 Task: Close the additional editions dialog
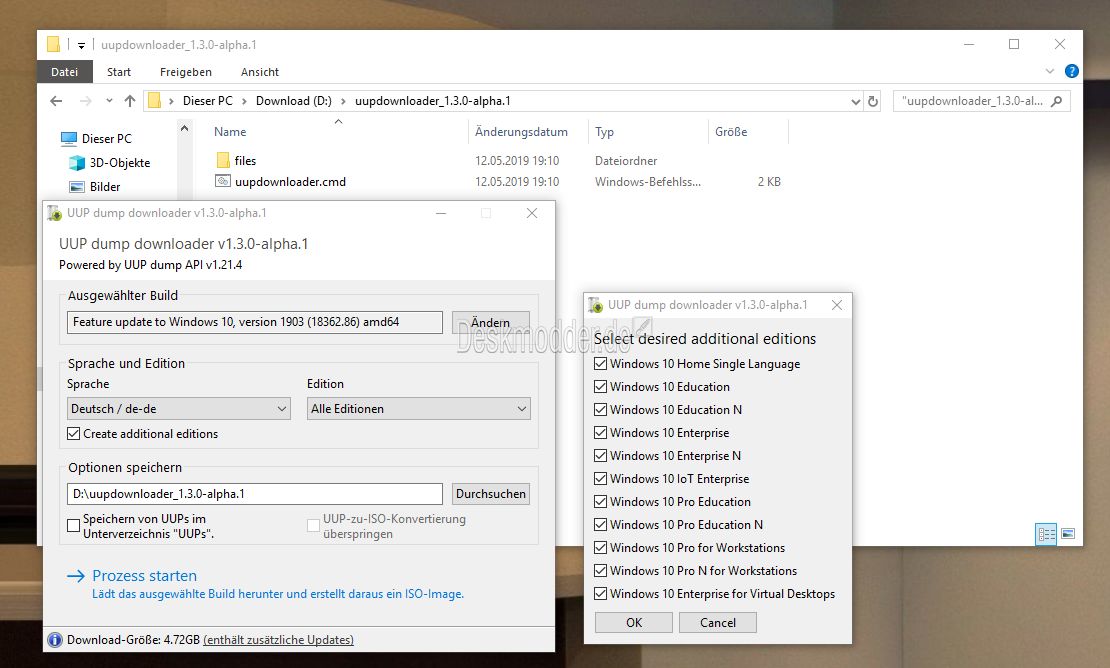[x=837, y=305]
